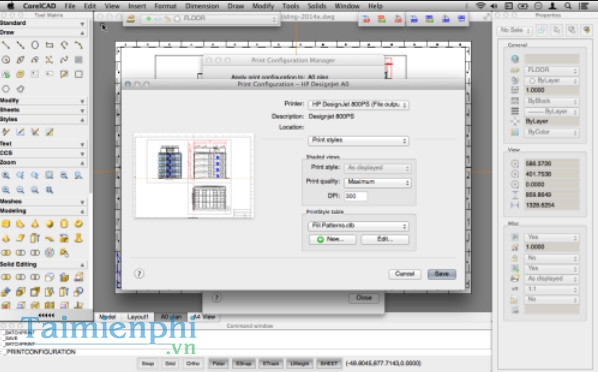Open the File menu
This screenshot has height=372, width=598.
[x=70, y=6]
